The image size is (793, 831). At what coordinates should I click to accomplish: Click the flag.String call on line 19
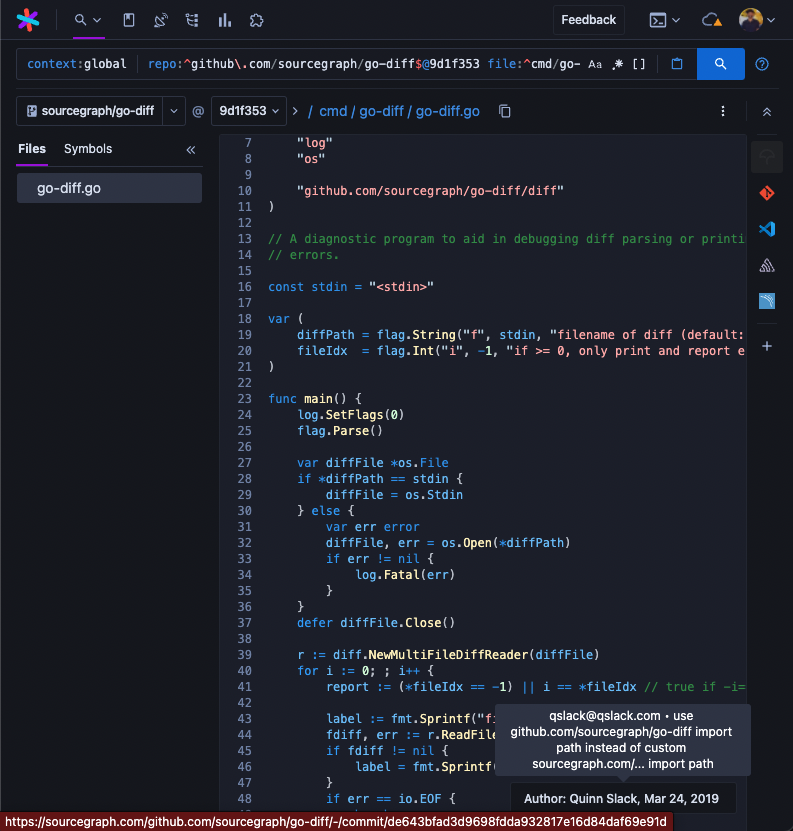[x=416, y=335]
